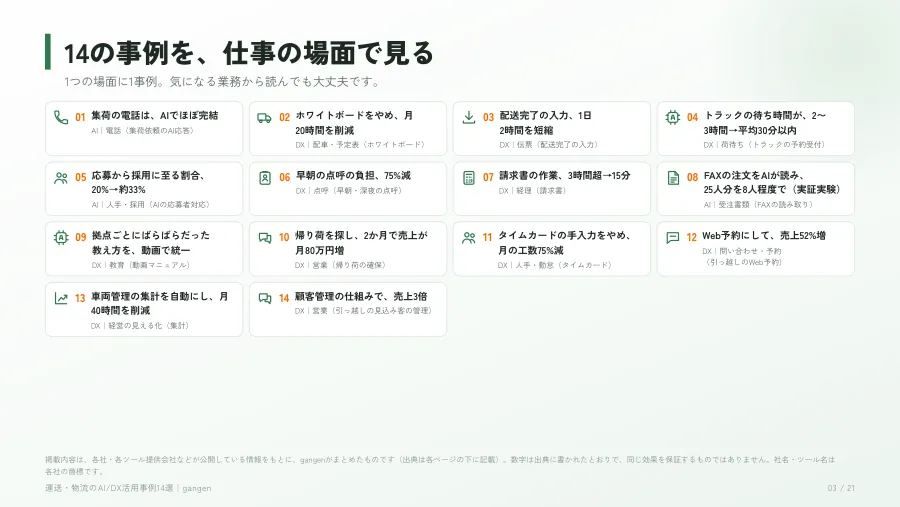Image resolution: width=900 pixels, height=507 pixels.
Task: Open the card 配送完了の入力、1日2時間を短縮
Action: tap(552, 129)
